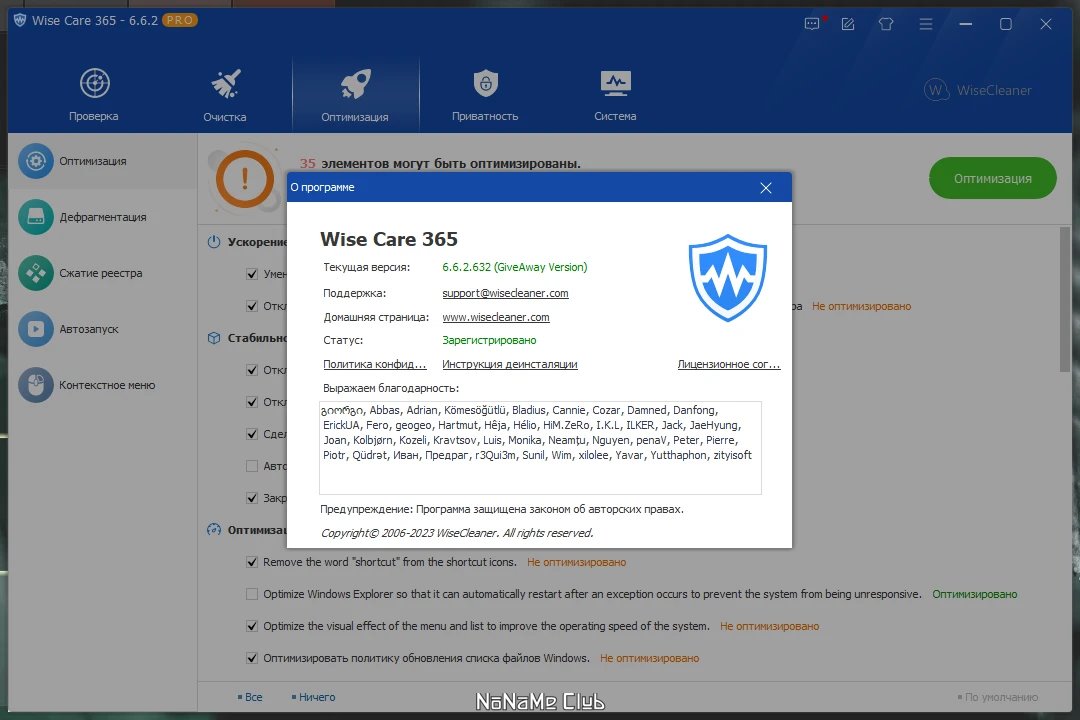This screenshot has width=1080, height=720.
Task: Close the О программе dialog
Action: coord(765,188)
